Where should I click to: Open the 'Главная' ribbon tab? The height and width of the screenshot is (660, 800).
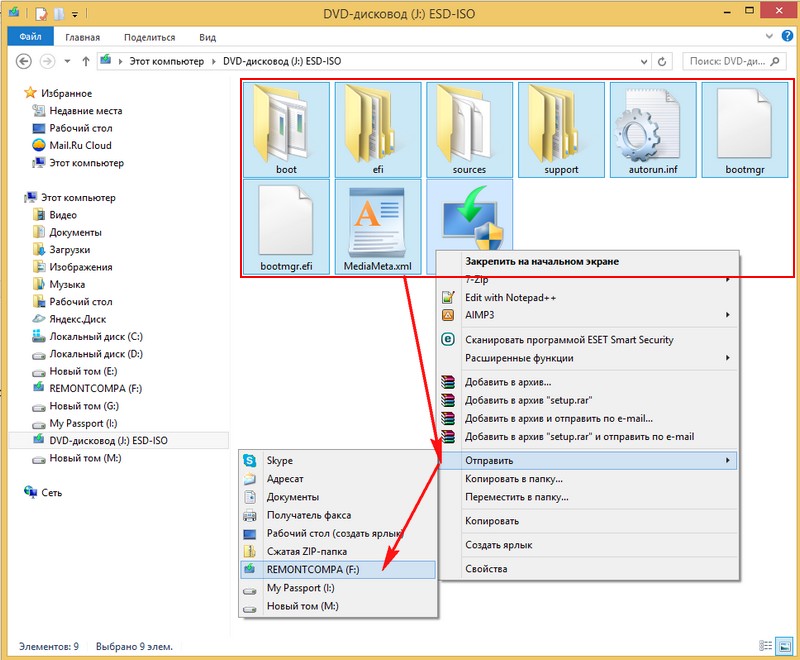pyautogui.click(x=82, y=37)
